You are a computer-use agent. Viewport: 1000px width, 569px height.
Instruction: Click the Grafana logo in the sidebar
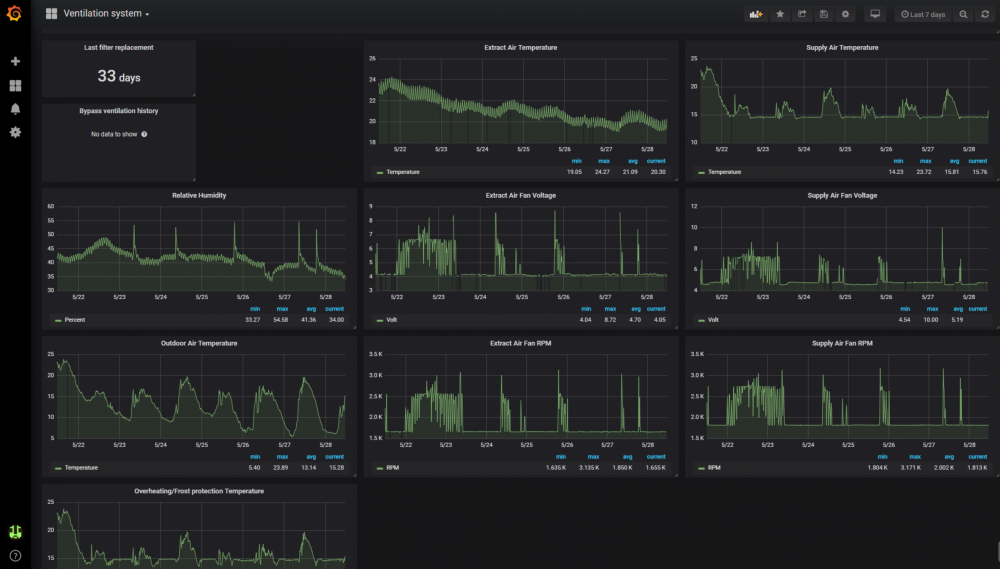coord(15,14)
